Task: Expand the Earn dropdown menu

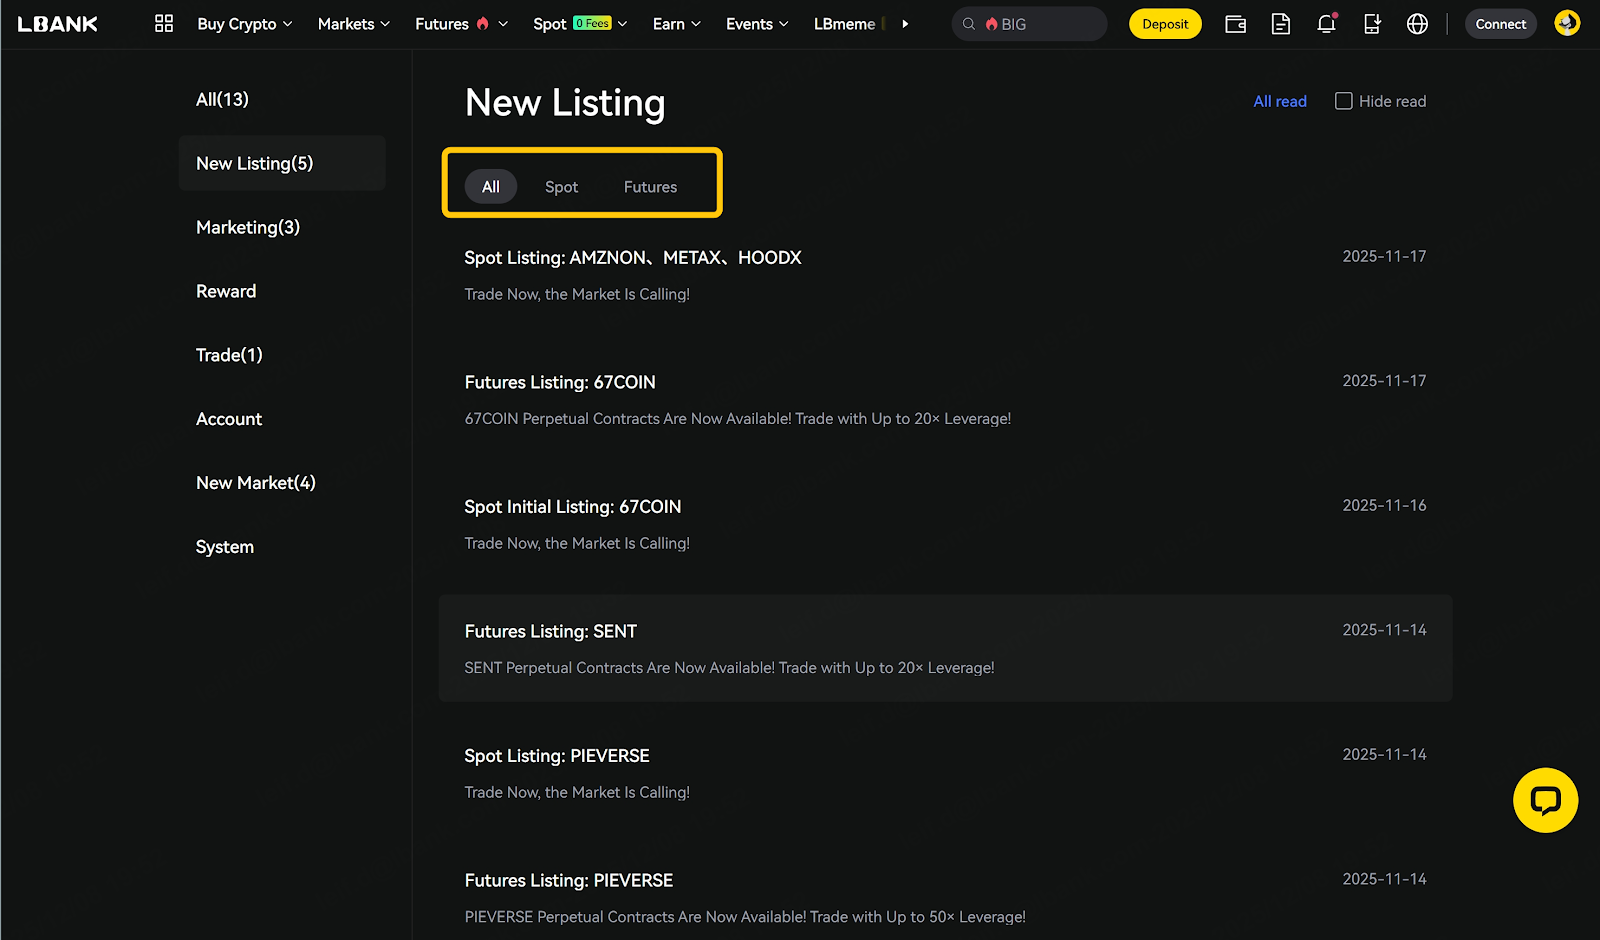Action: pos(676,24)
